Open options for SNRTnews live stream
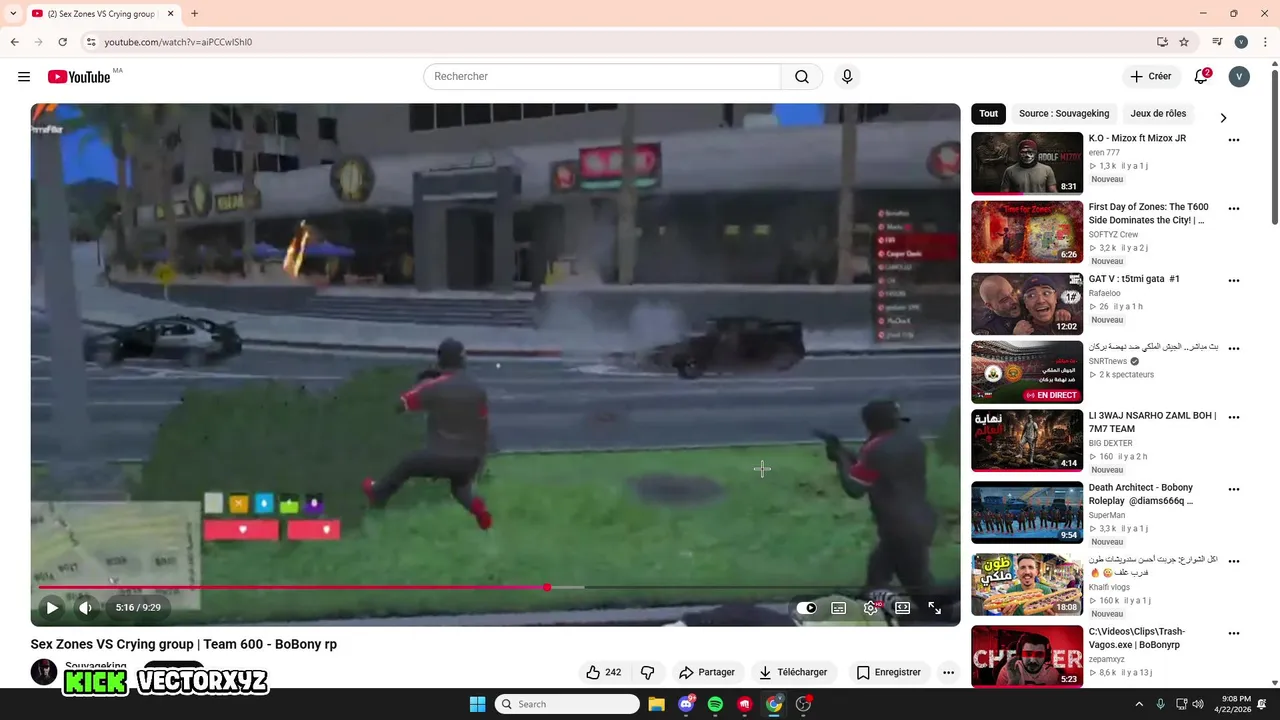This screenshot has height=720, width=1280. pos(1233,349)
